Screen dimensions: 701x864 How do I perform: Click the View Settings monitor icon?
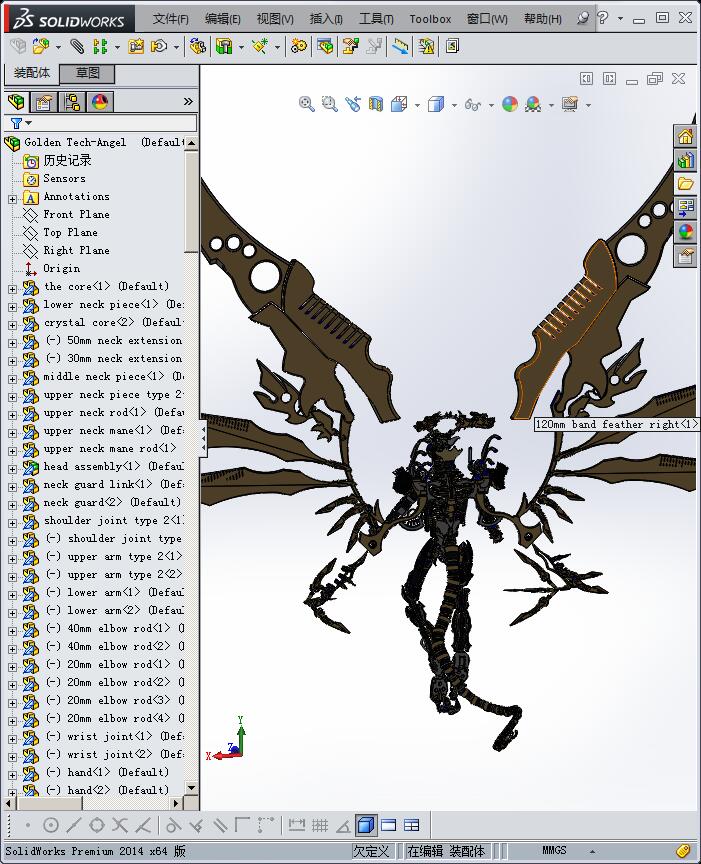coord(570,104)
